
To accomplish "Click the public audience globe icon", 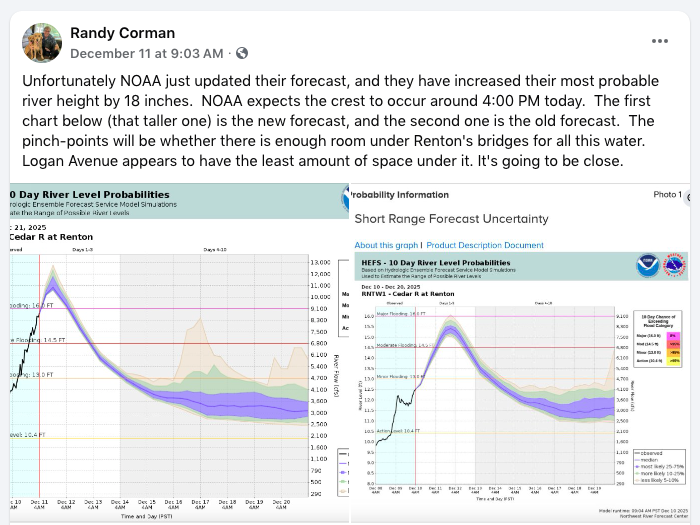I will pos(241,53).
